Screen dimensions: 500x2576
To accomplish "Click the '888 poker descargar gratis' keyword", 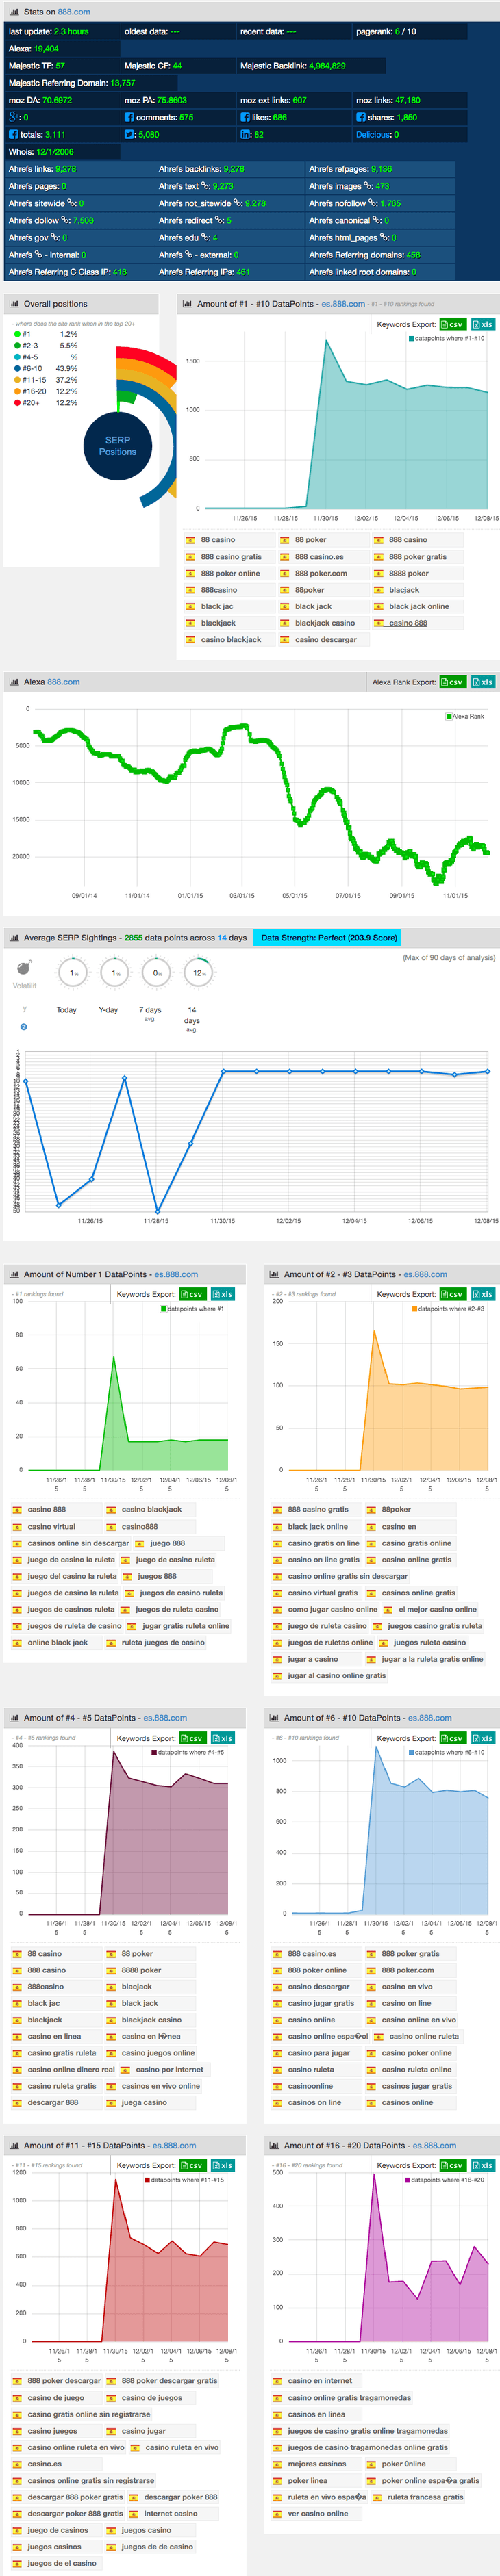I will (169, 2380).
